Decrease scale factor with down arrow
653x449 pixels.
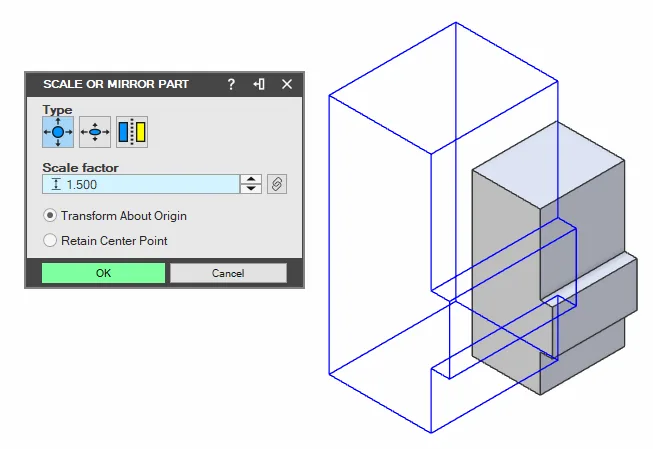click(x=251, y=189)
